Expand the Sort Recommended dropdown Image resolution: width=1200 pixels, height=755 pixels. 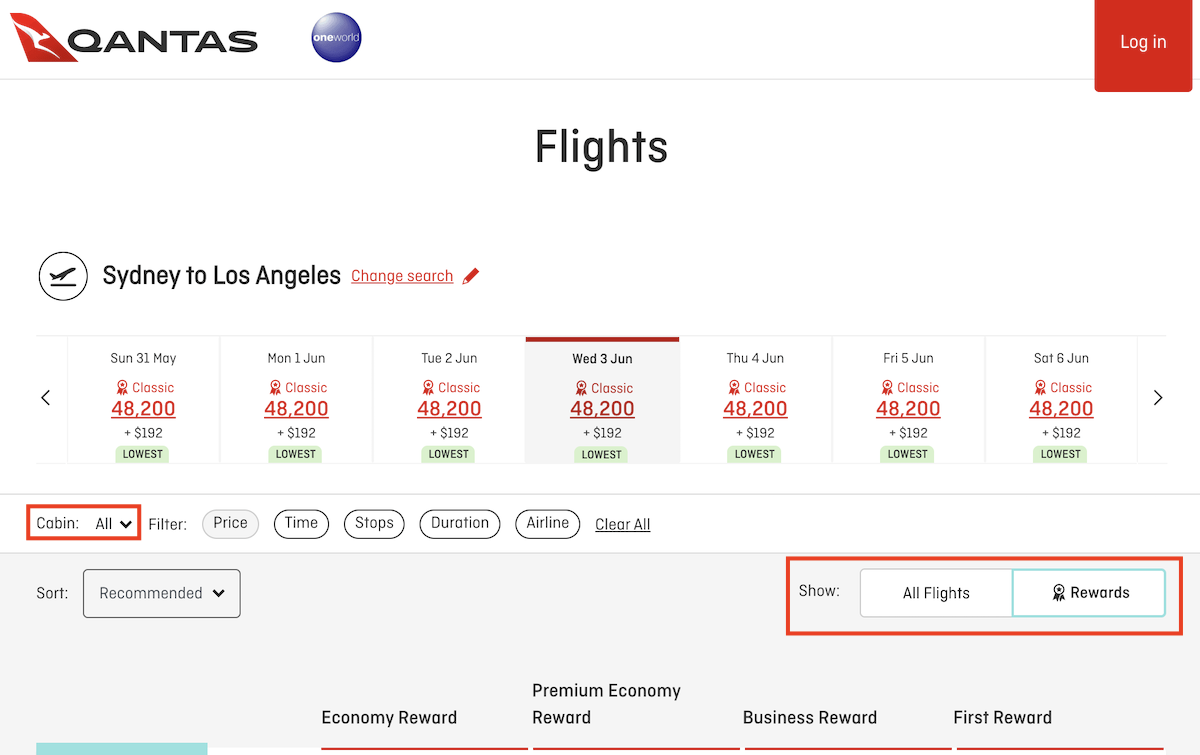pos(162,593)
